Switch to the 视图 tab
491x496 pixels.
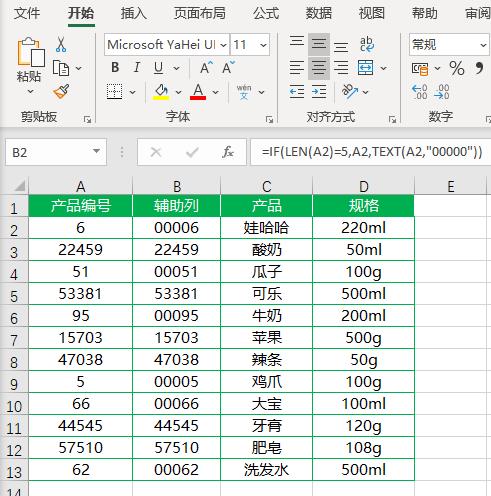click(x=372, y=13)
